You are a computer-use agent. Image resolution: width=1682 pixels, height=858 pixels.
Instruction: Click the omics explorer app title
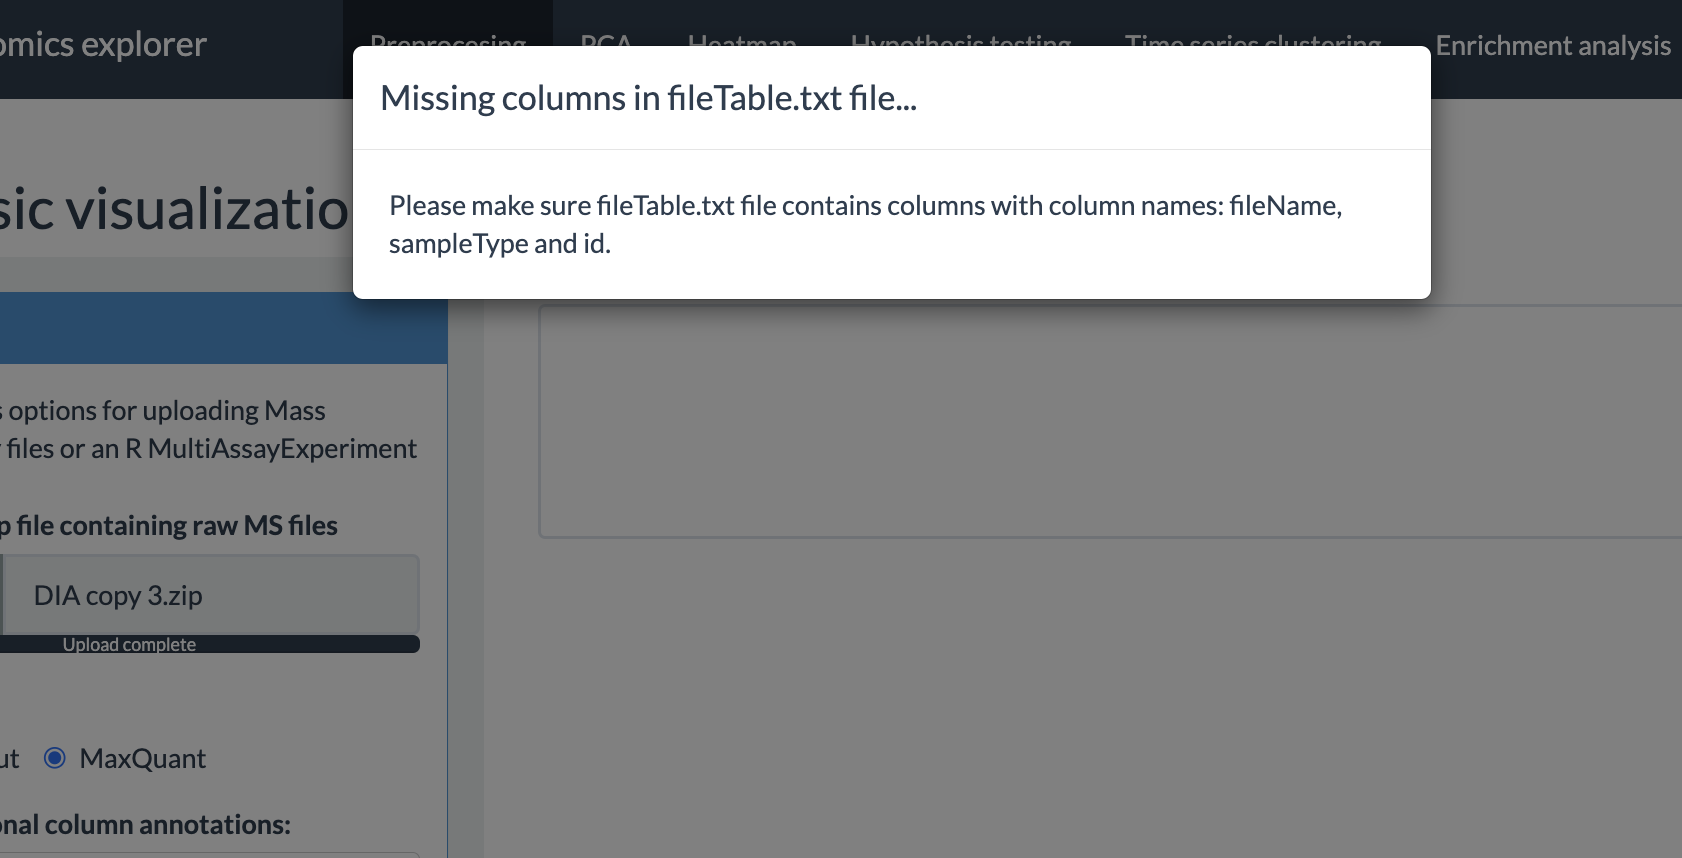point(103,44)
